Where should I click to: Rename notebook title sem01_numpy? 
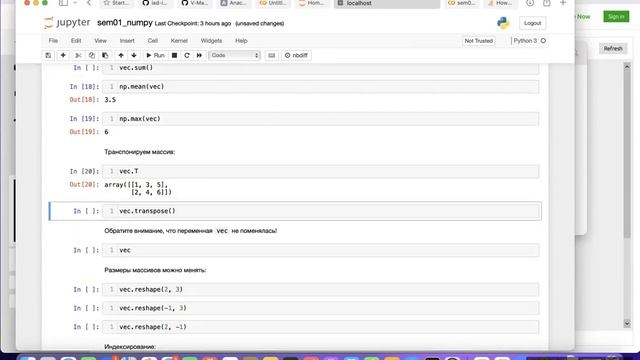coord(125,23)
